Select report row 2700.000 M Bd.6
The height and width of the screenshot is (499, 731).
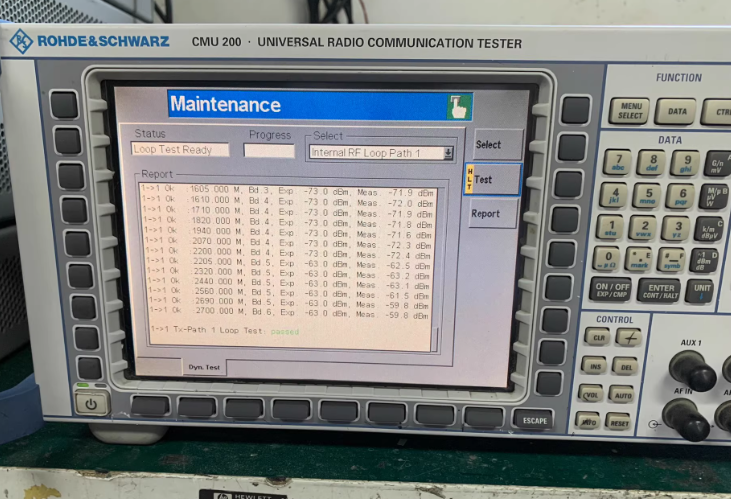click(x=290, y=313)
